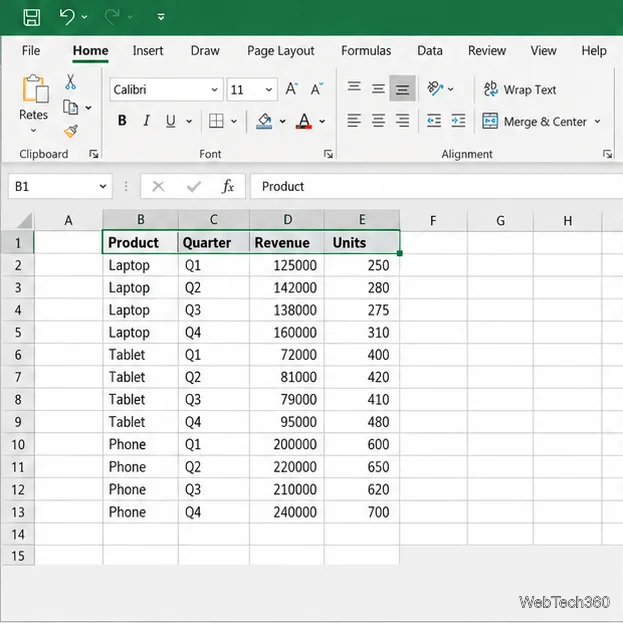The width and height of the screenshot is (623, 623).
Task: Click Increase Indent icon
Action: coord(458,121)
